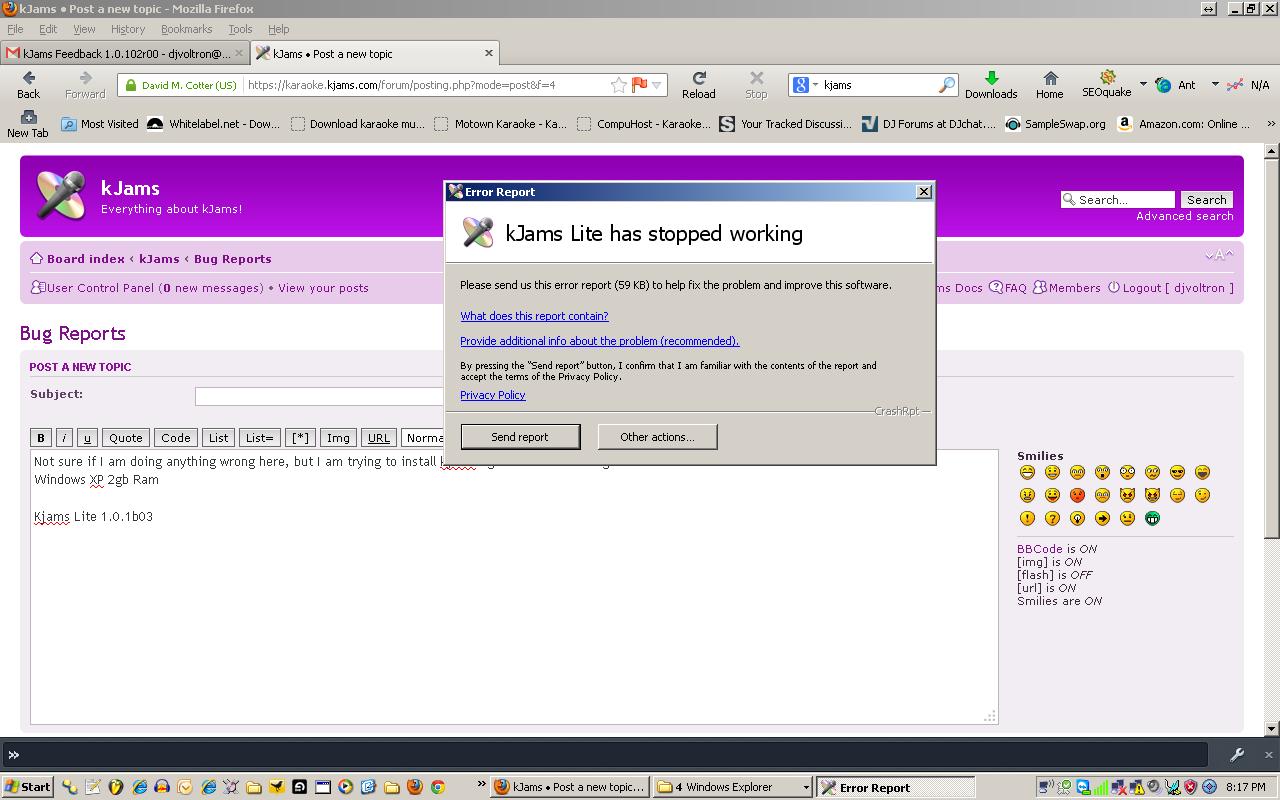Image resolution: width=1280 pixels, height=800 pixels.
Task: Click the Firefox Back arrow icon
Action: click(x=28, y=78)
